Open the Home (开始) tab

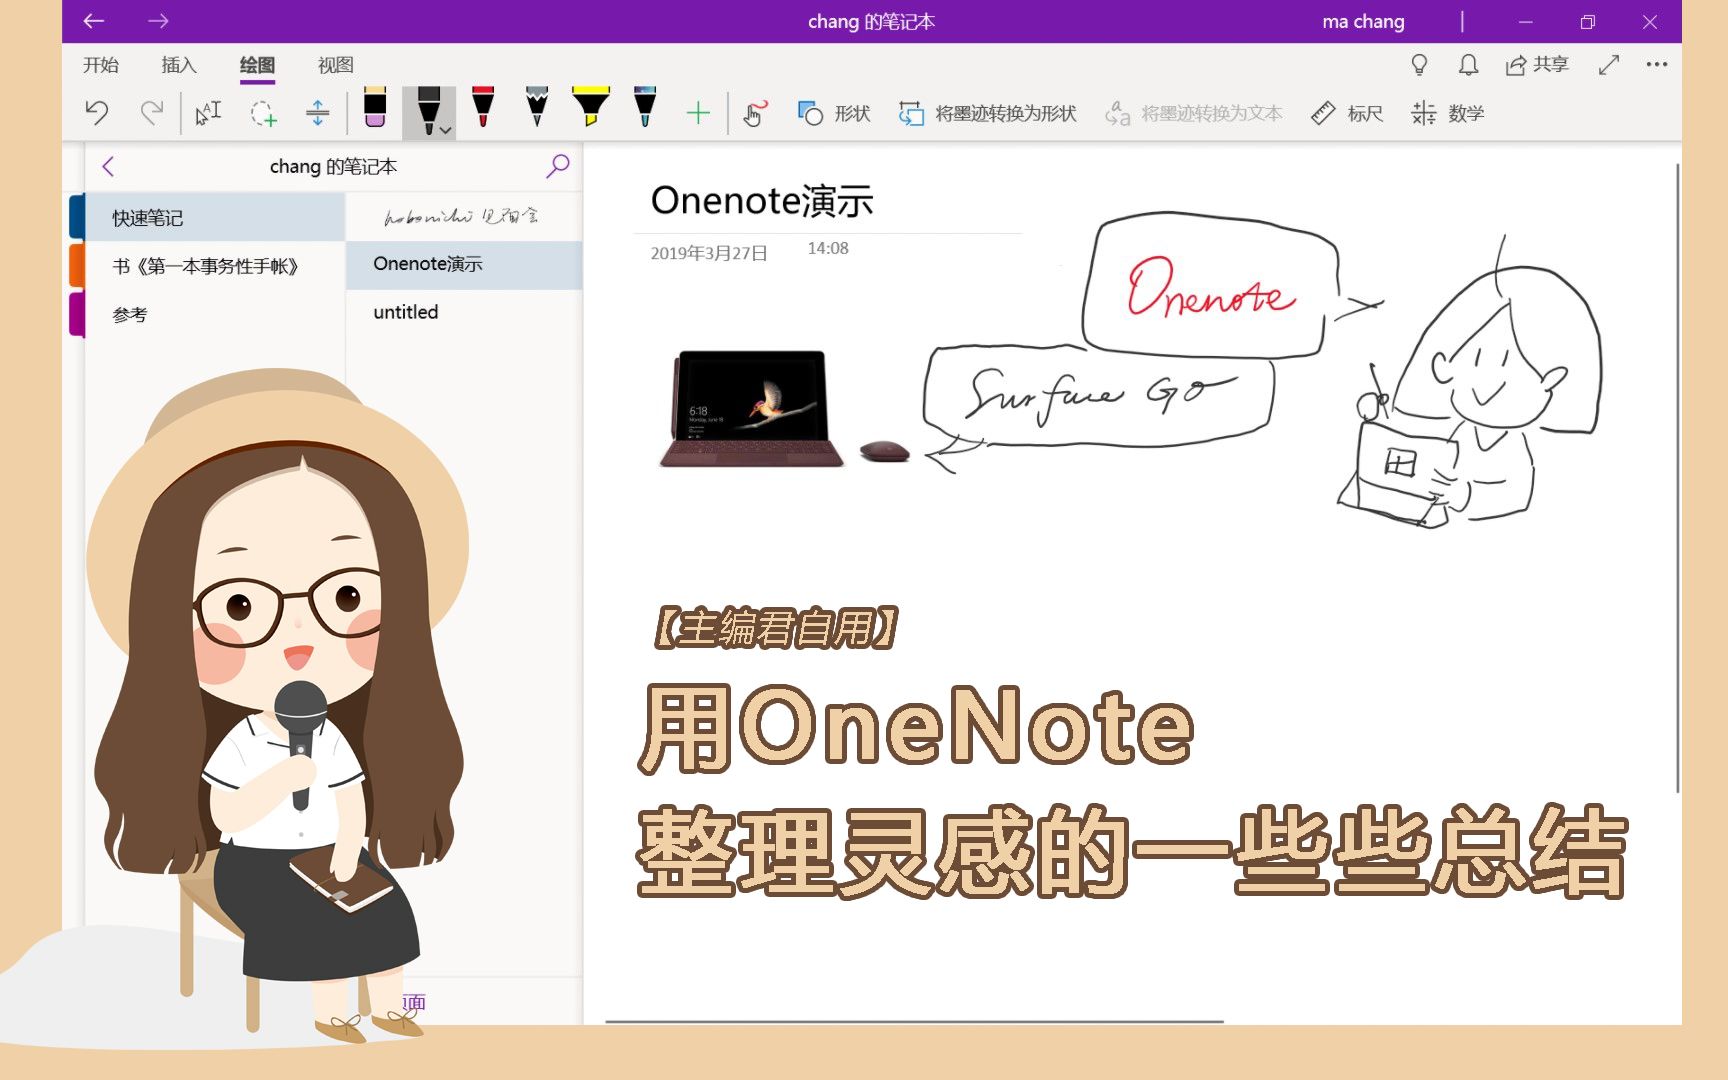101,65
